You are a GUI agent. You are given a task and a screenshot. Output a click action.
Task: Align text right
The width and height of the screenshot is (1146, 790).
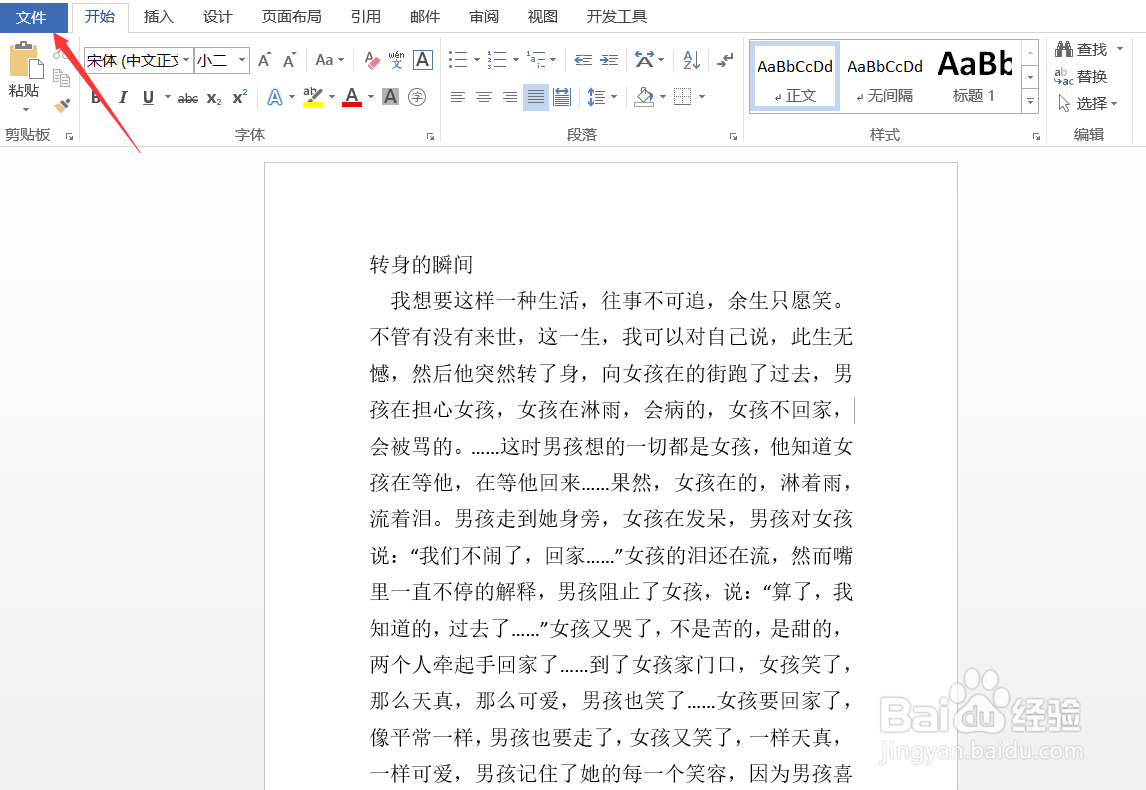point(510,96)
